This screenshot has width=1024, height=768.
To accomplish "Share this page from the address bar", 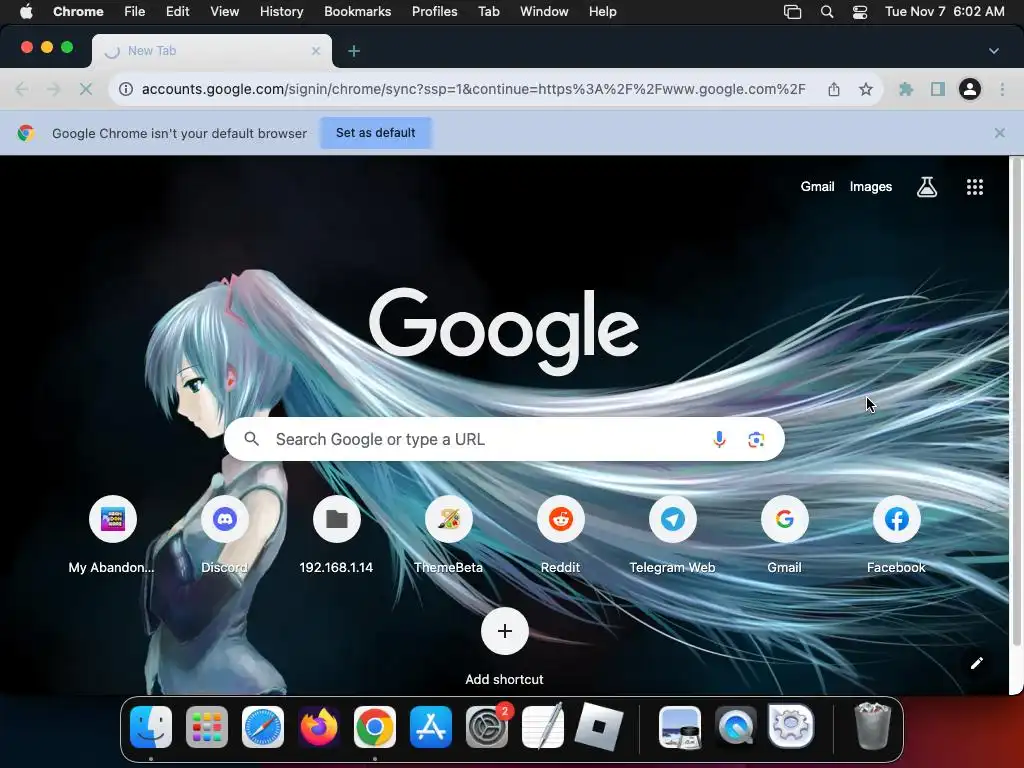I will 834,89.
